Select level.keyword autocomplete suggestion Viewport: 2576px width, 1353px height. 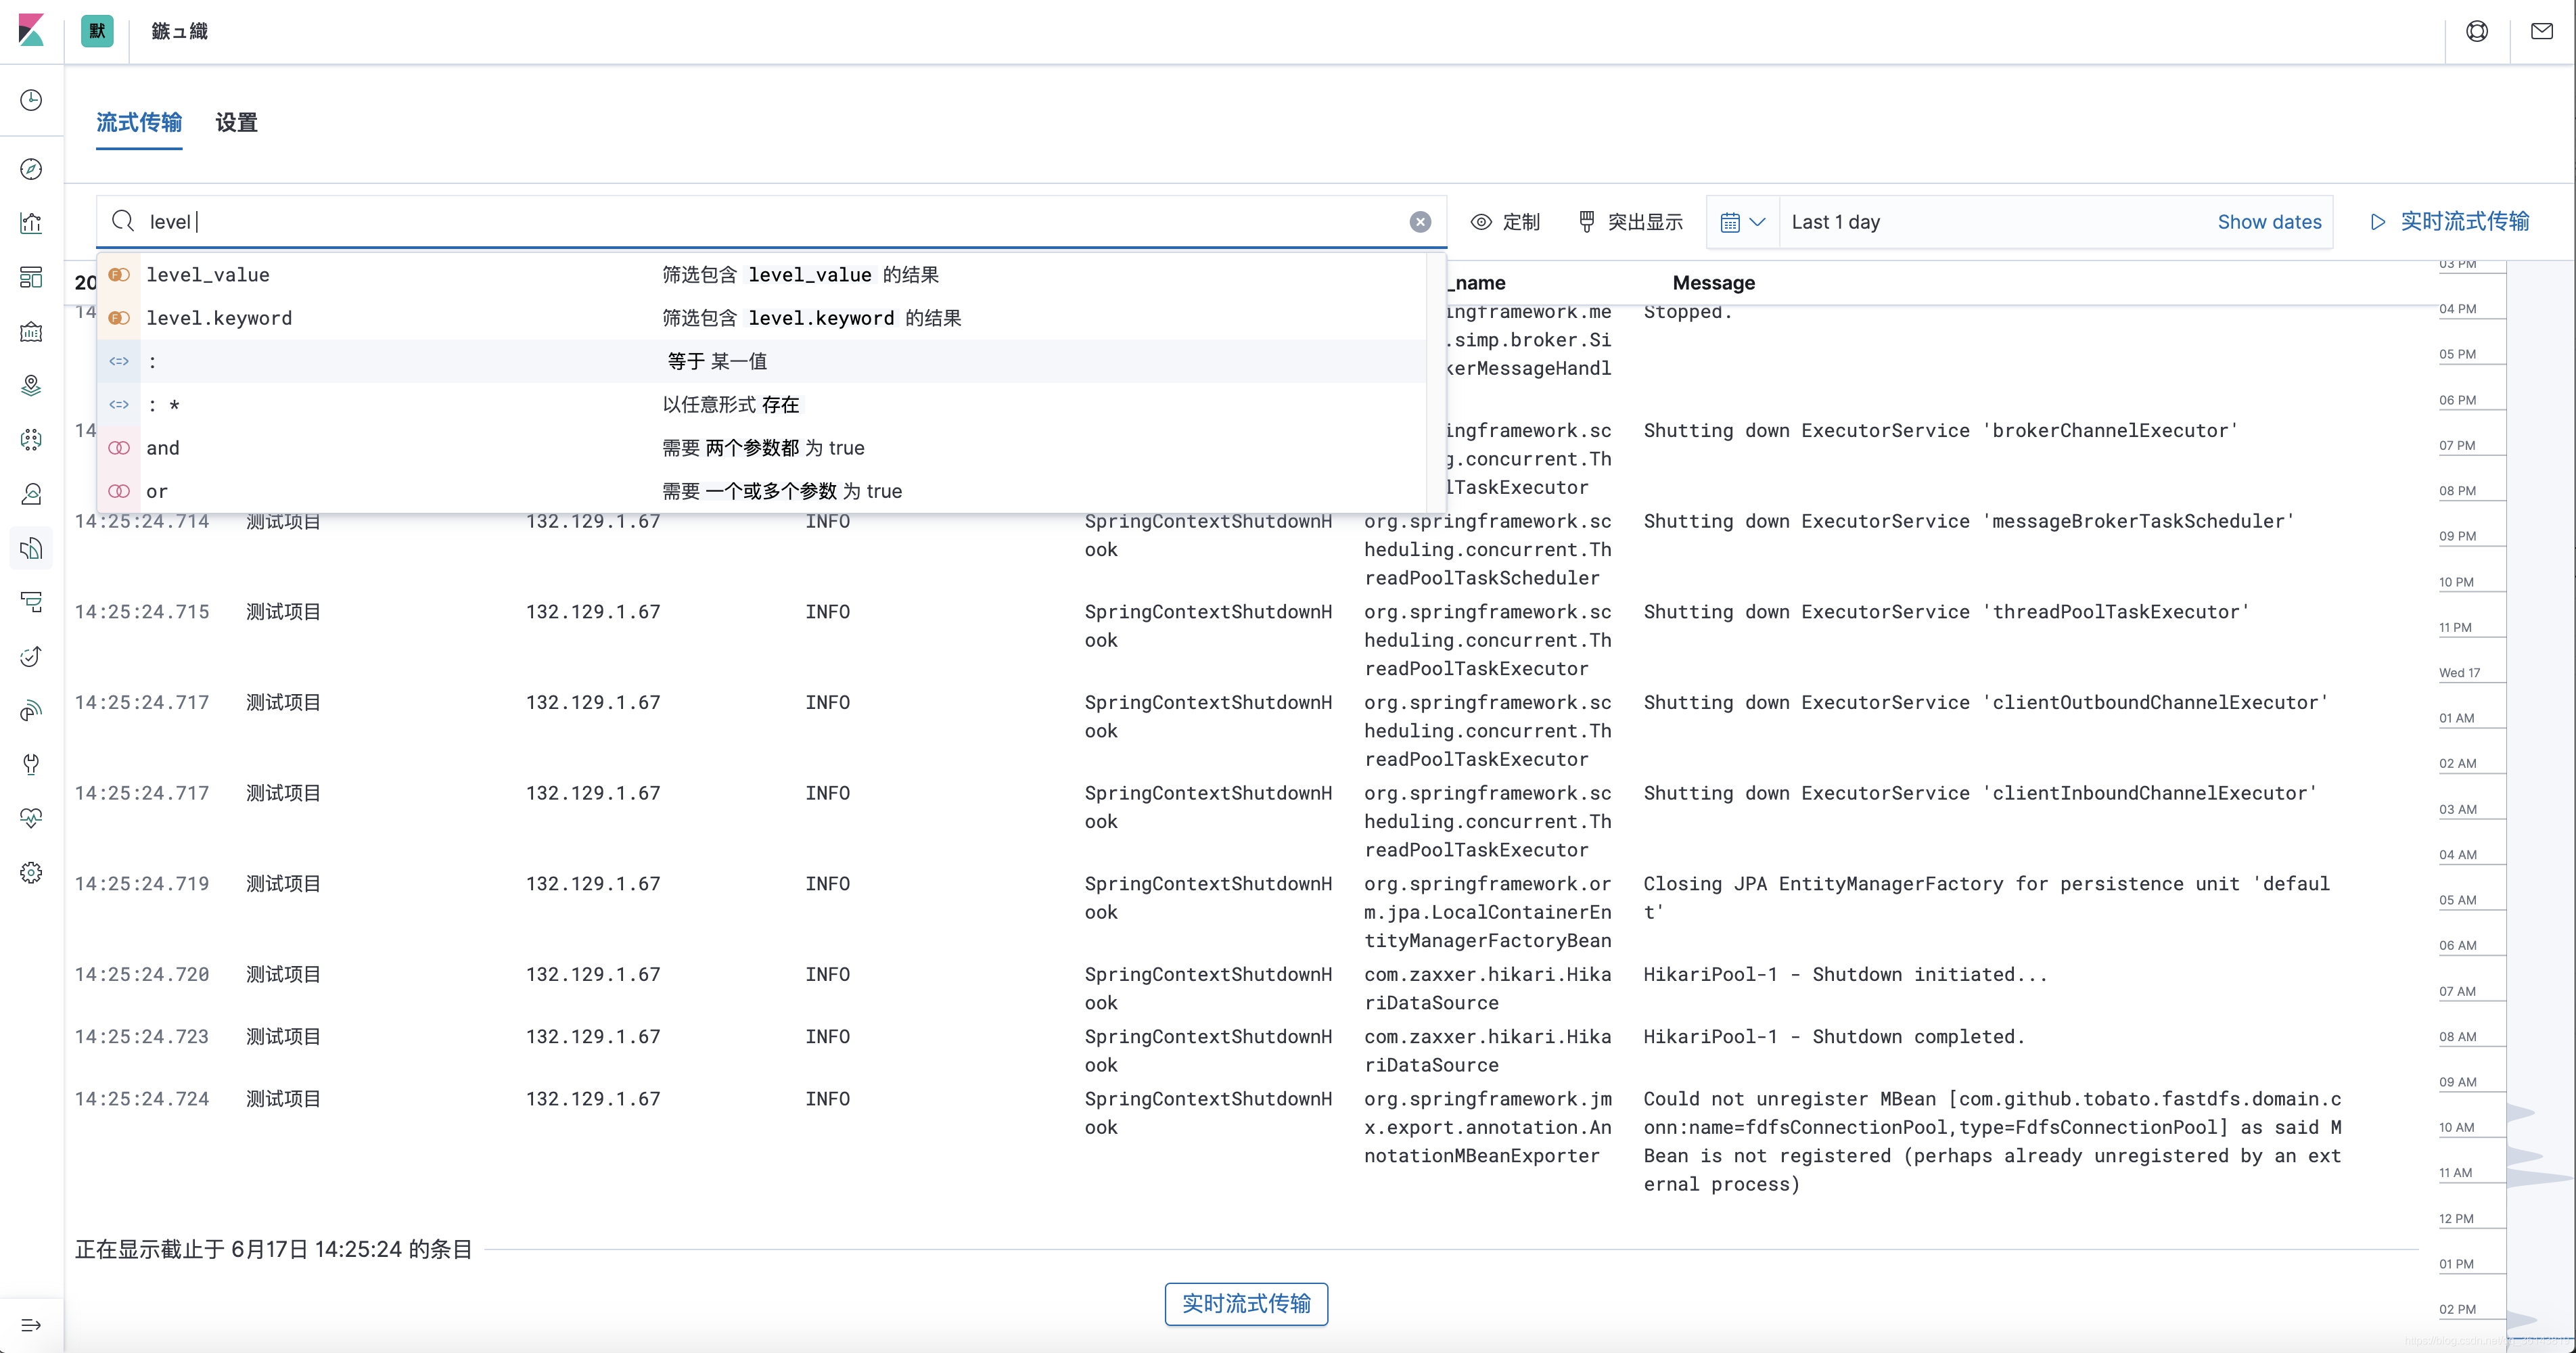pyautogui.click(x=219, y=318)
